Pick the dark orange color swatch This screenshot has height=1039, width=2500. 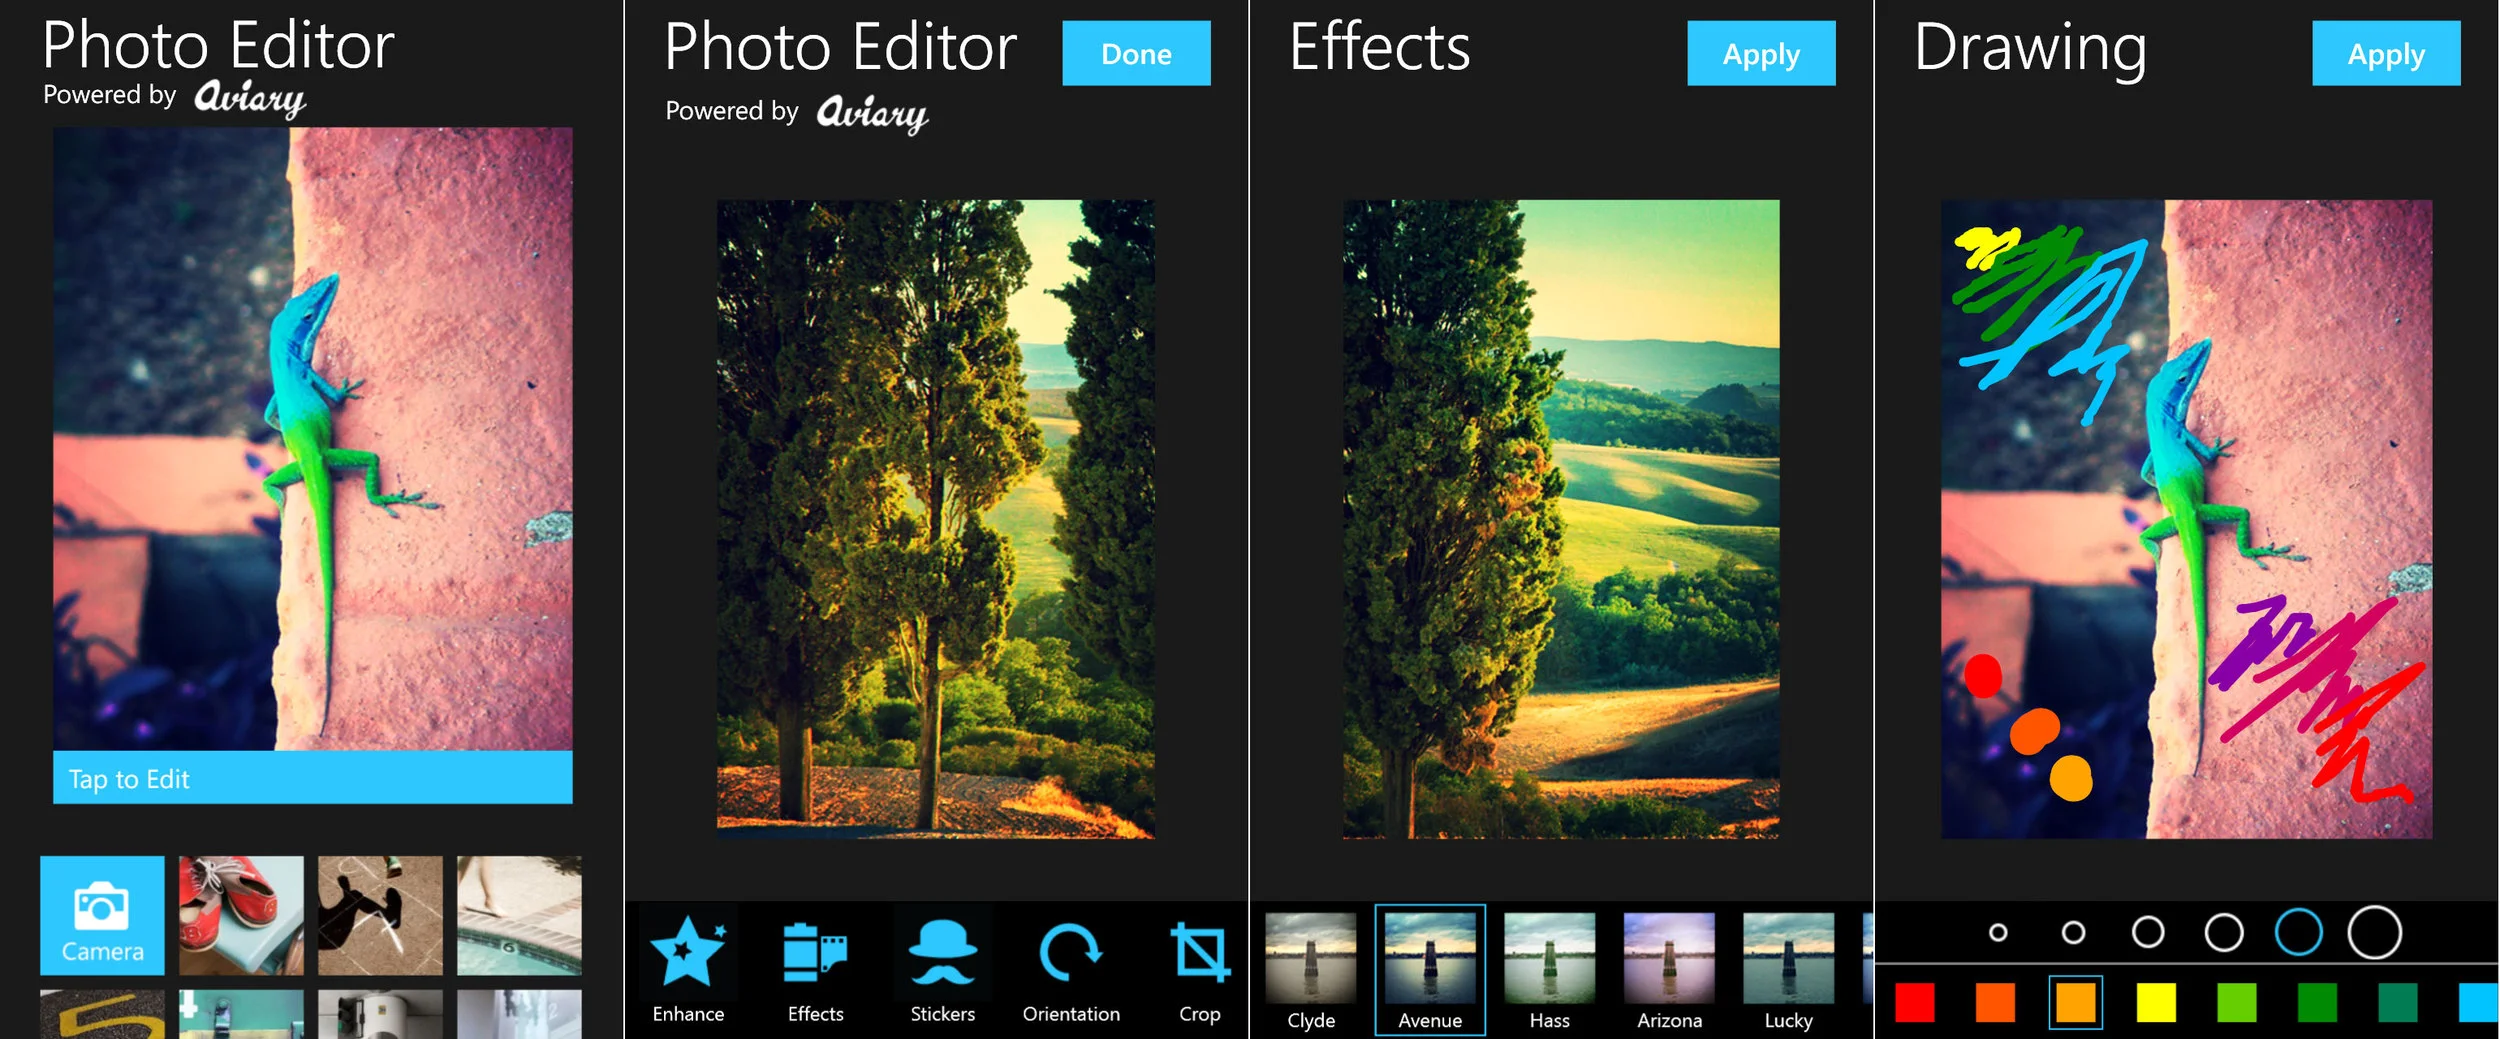tap(1995, 1002)
